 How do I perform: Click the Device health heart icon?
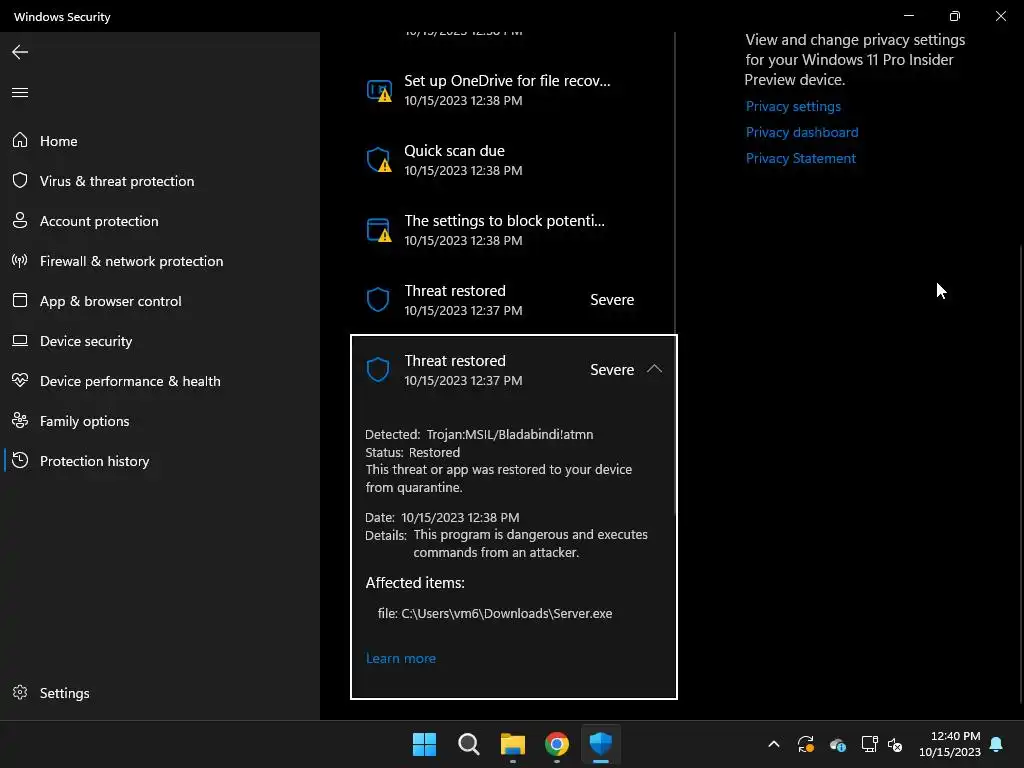point(20,380)
